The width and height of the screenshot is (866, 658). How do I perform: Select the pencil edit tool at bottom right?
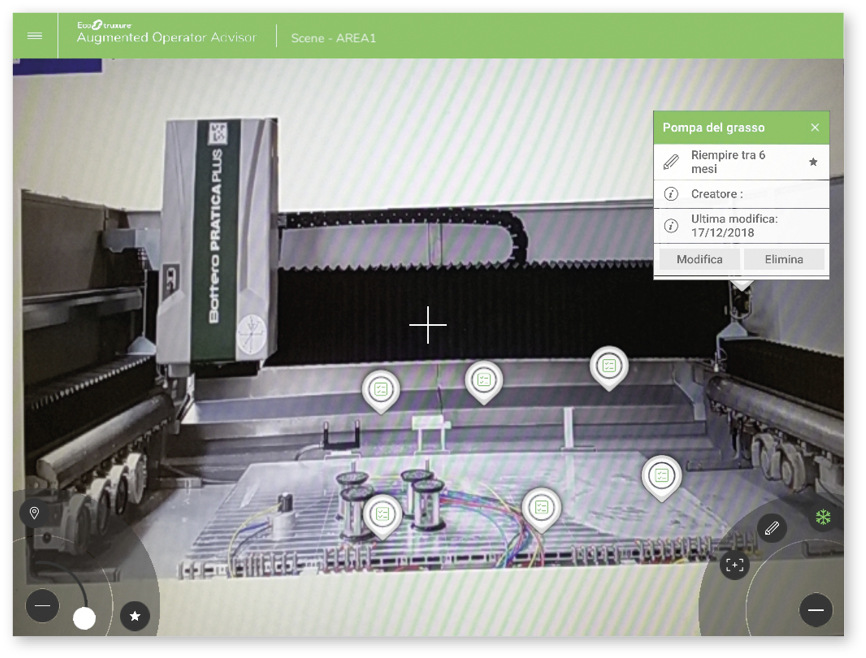point(771,528)
